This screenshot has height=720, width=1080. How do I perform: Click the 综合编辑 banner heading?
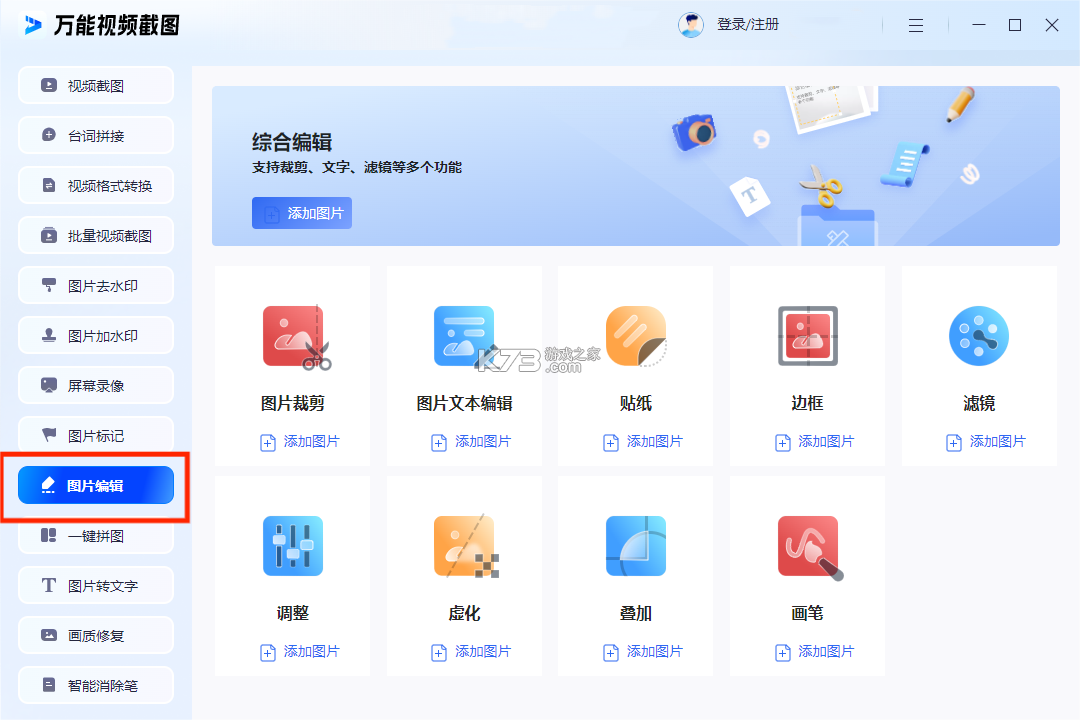[292, 142]
